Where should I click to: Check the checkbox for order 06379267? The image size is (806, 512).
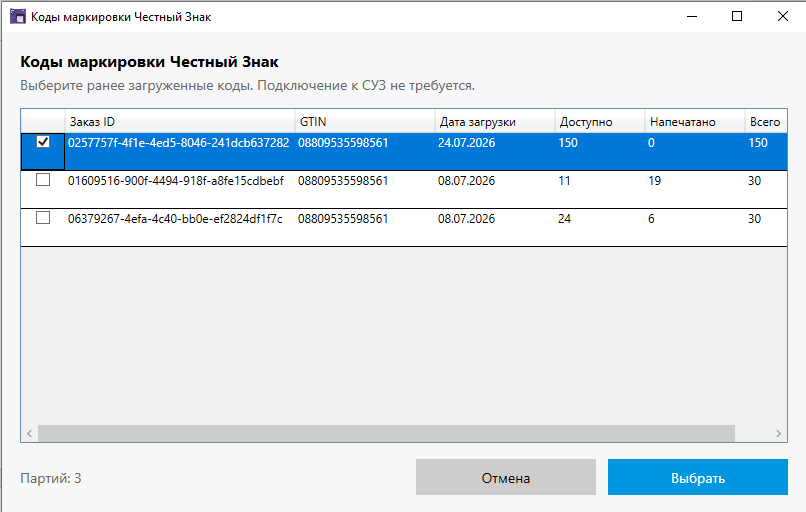point(43,218)
